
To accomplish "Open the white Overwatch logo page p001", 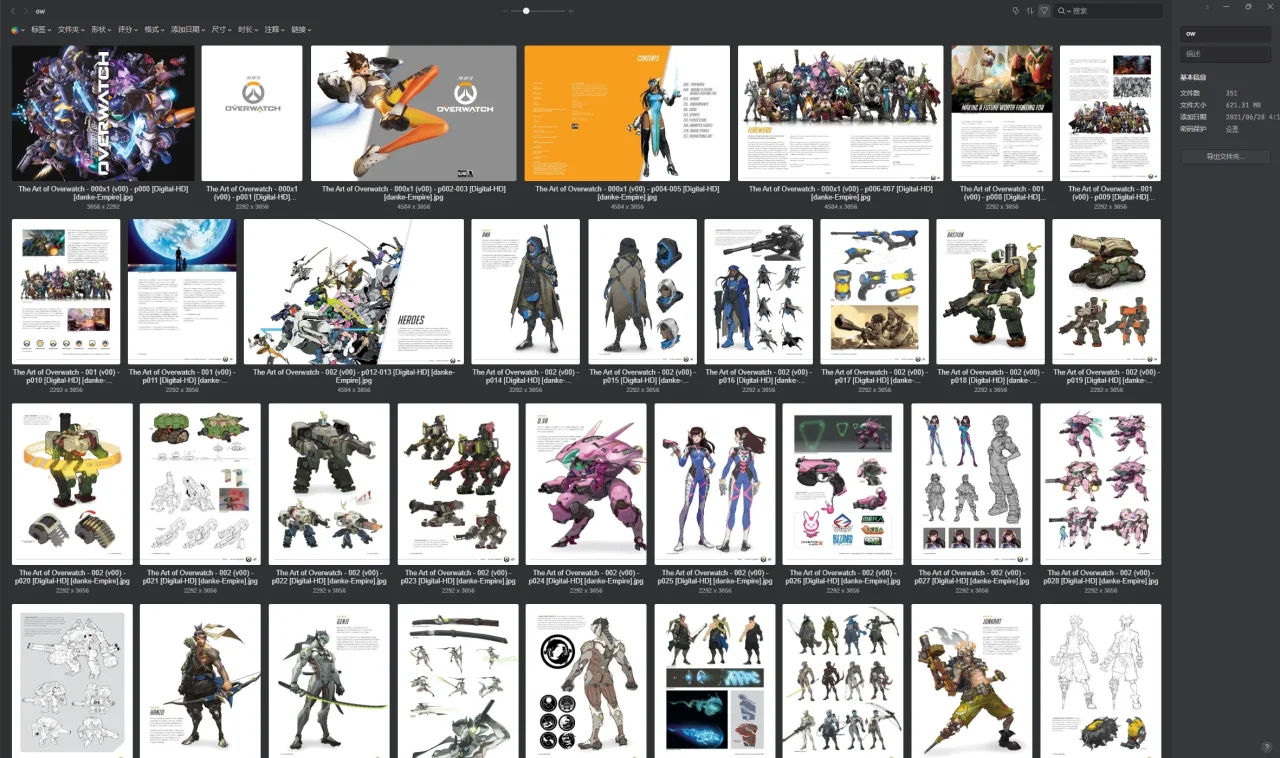I will [x=252, y=113].
